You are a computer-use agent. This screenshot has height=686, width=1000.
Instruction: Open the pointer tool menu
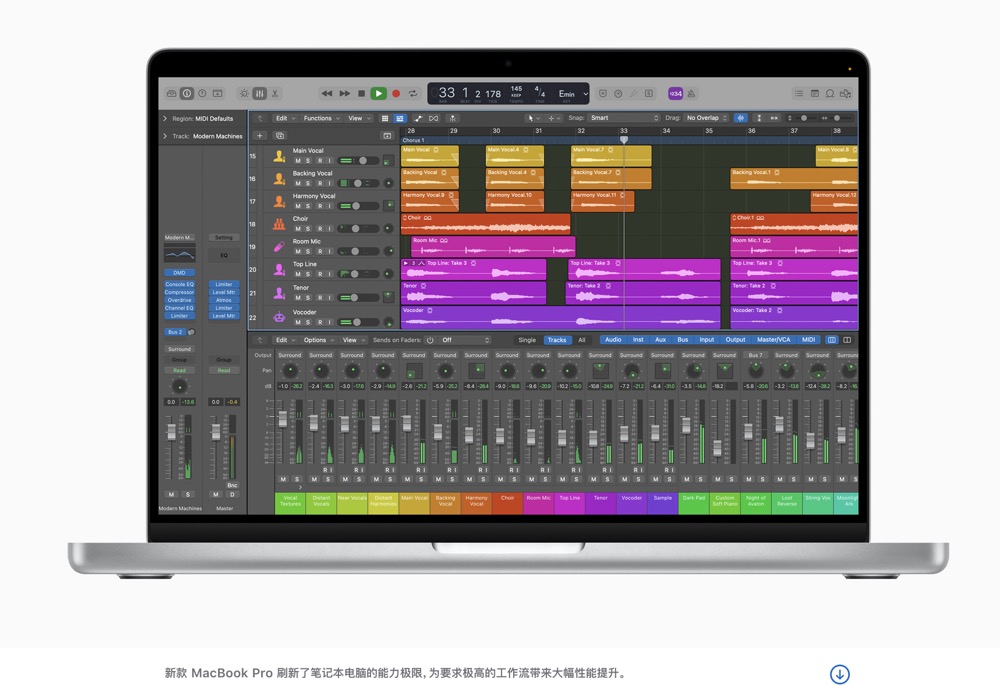coord(533,119)
